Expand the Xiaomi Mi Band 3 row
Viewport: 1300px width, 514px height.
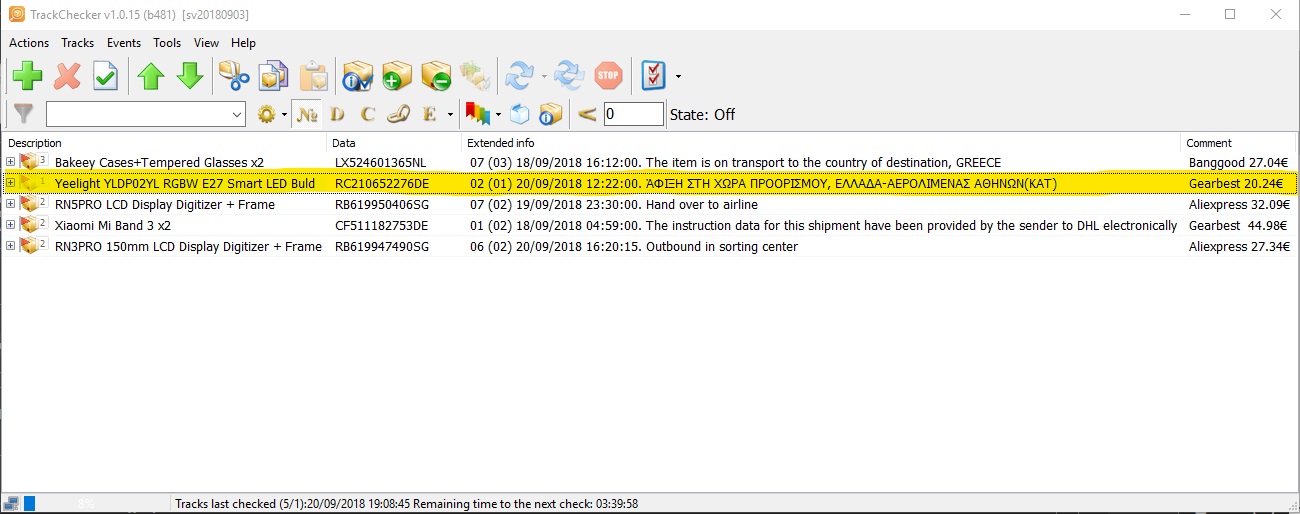pyautogui.click(x=11, y=226)
